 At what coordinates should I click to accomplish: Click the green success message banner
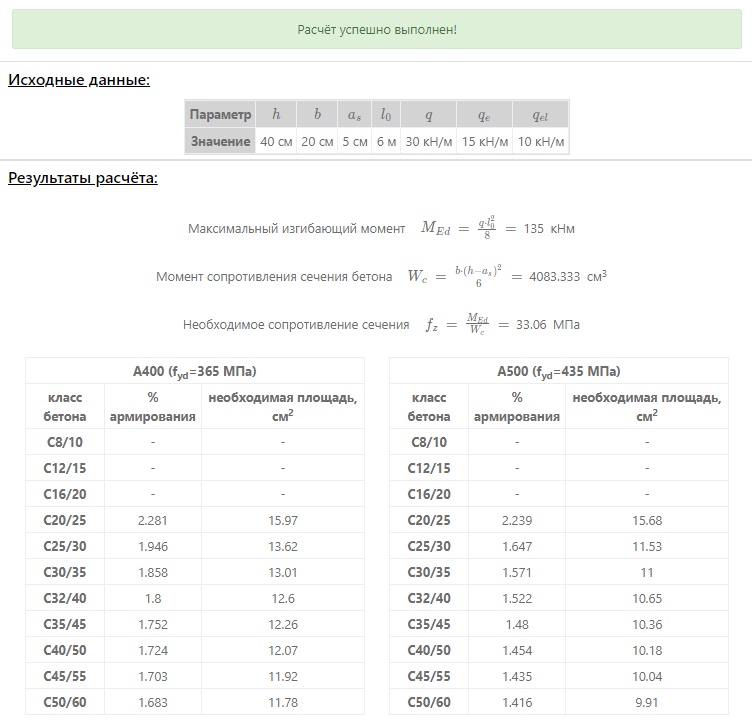coord(376,29)
